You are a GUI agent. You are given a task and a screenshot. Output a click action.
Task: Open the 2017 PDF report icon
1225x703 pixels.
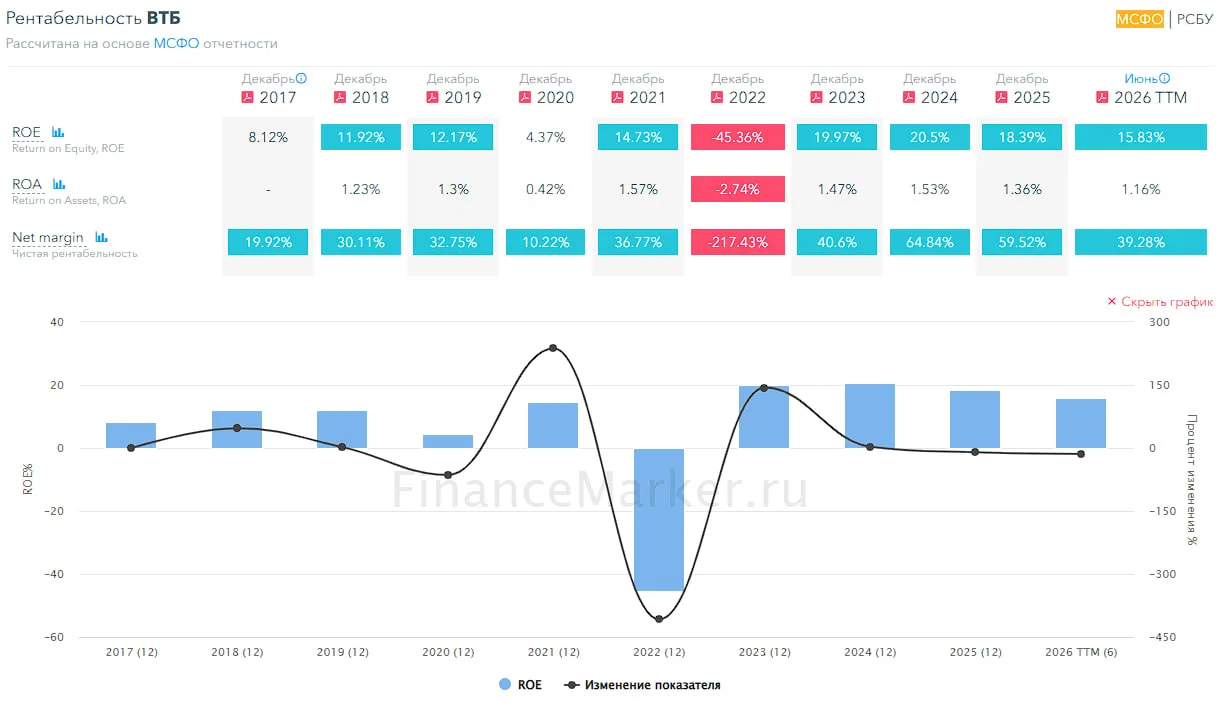pos(248,97)
